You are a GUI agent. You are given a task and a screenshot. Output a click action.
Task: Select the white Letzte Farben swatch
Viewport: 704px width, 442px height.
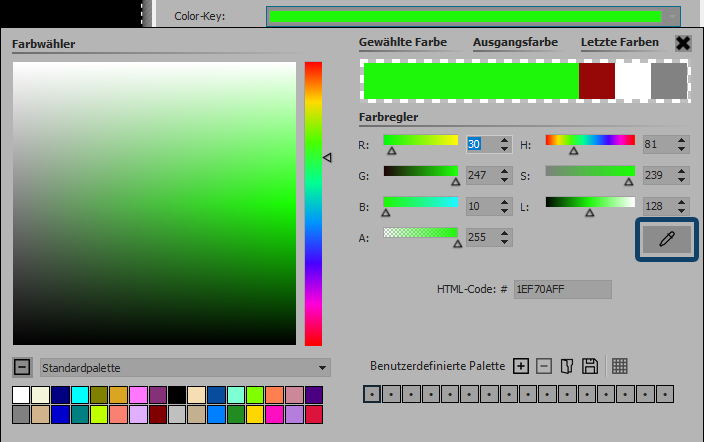(633, 81)
